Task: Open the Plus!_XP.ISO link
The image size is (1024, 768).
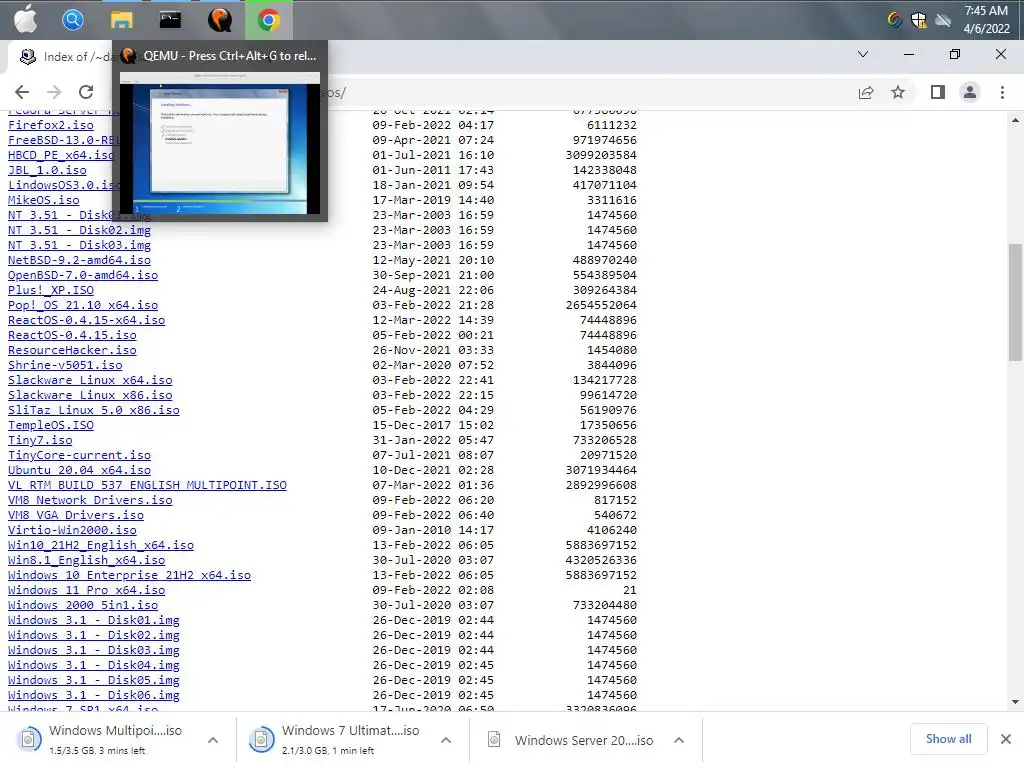Action: coord(50,290)
